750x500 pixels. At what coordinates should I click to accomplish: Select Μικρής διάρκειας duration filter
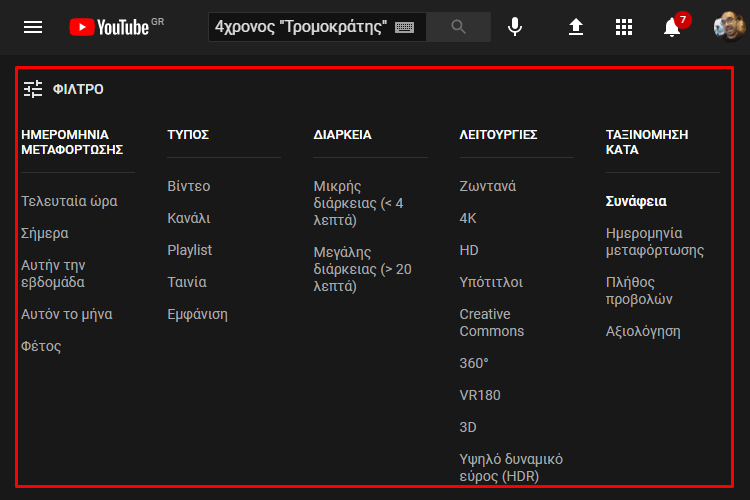pos(358,203)
